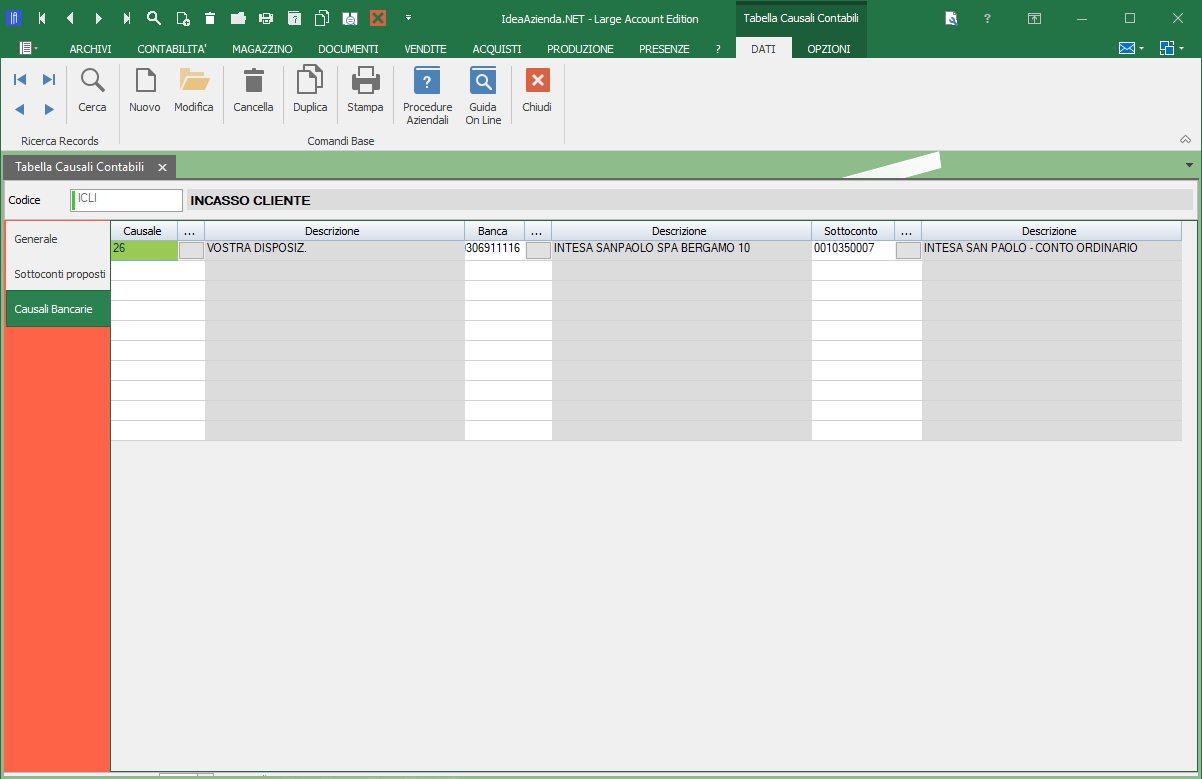Click Cerca search button

[x=92, y=91]
